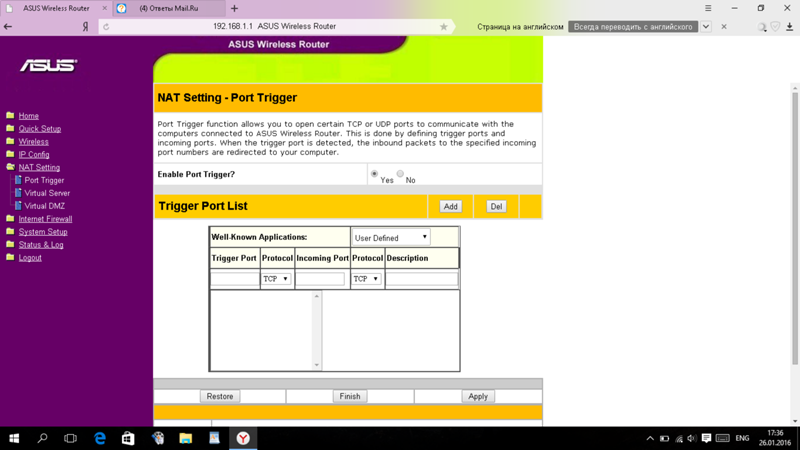Click trigger list scrollbar up arrow

[x=317, y=296]
